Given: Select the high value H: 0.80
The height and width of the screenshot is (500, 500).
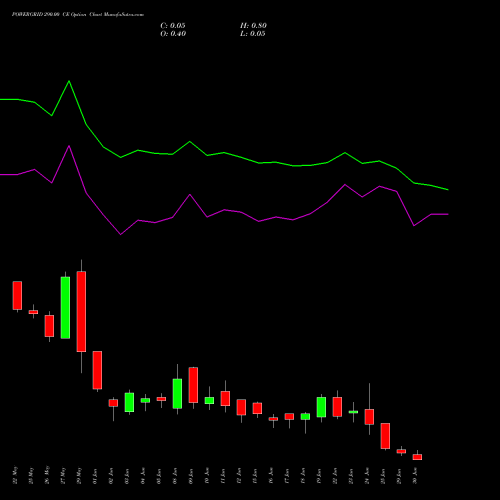Looking at the screenshot, I should pos(253,26).
